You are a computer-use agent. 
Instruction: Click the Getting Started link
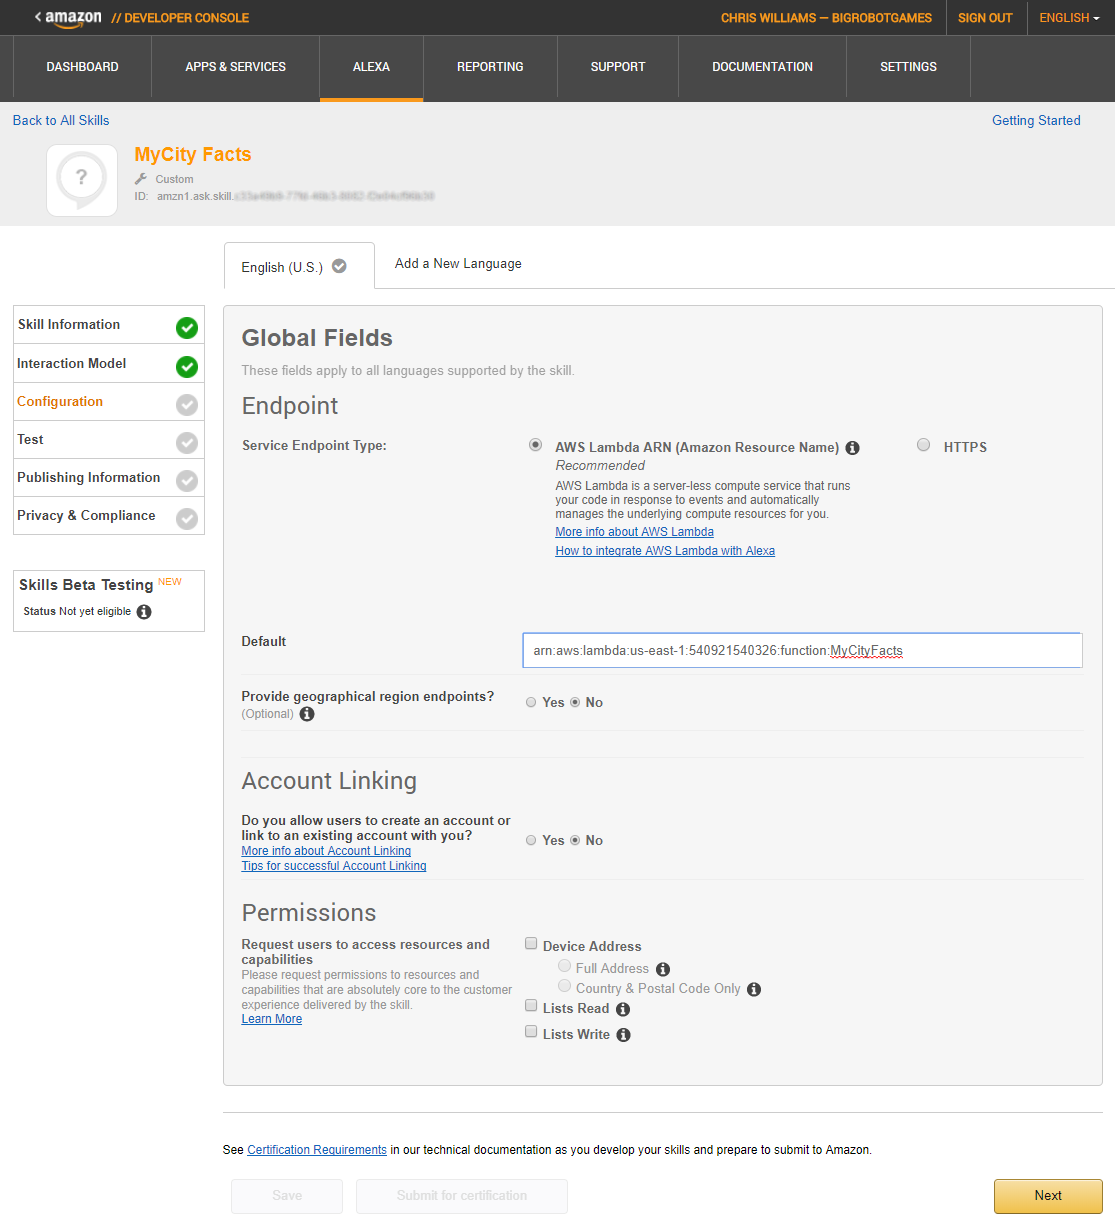[x=1036, y=120]
